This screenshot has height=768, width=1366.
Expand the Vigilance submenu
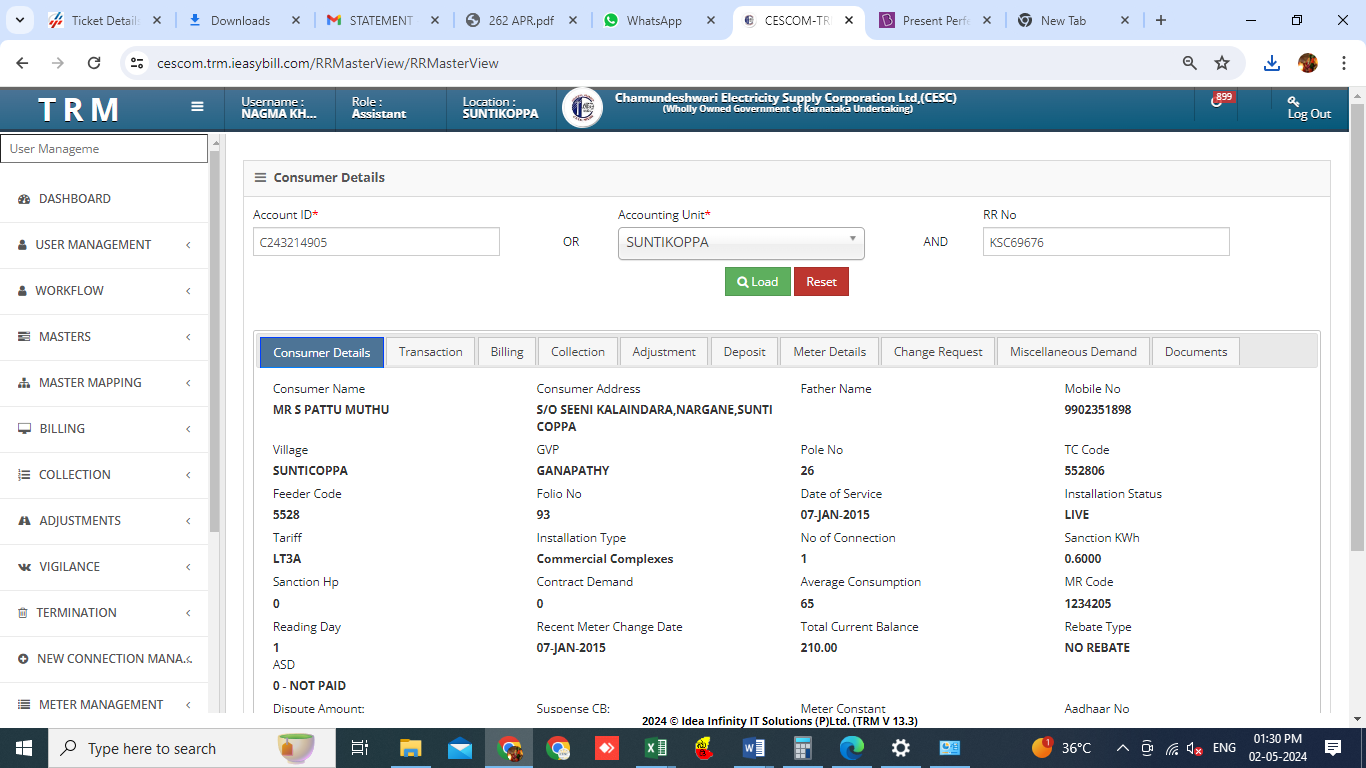[x=188, y=567]
